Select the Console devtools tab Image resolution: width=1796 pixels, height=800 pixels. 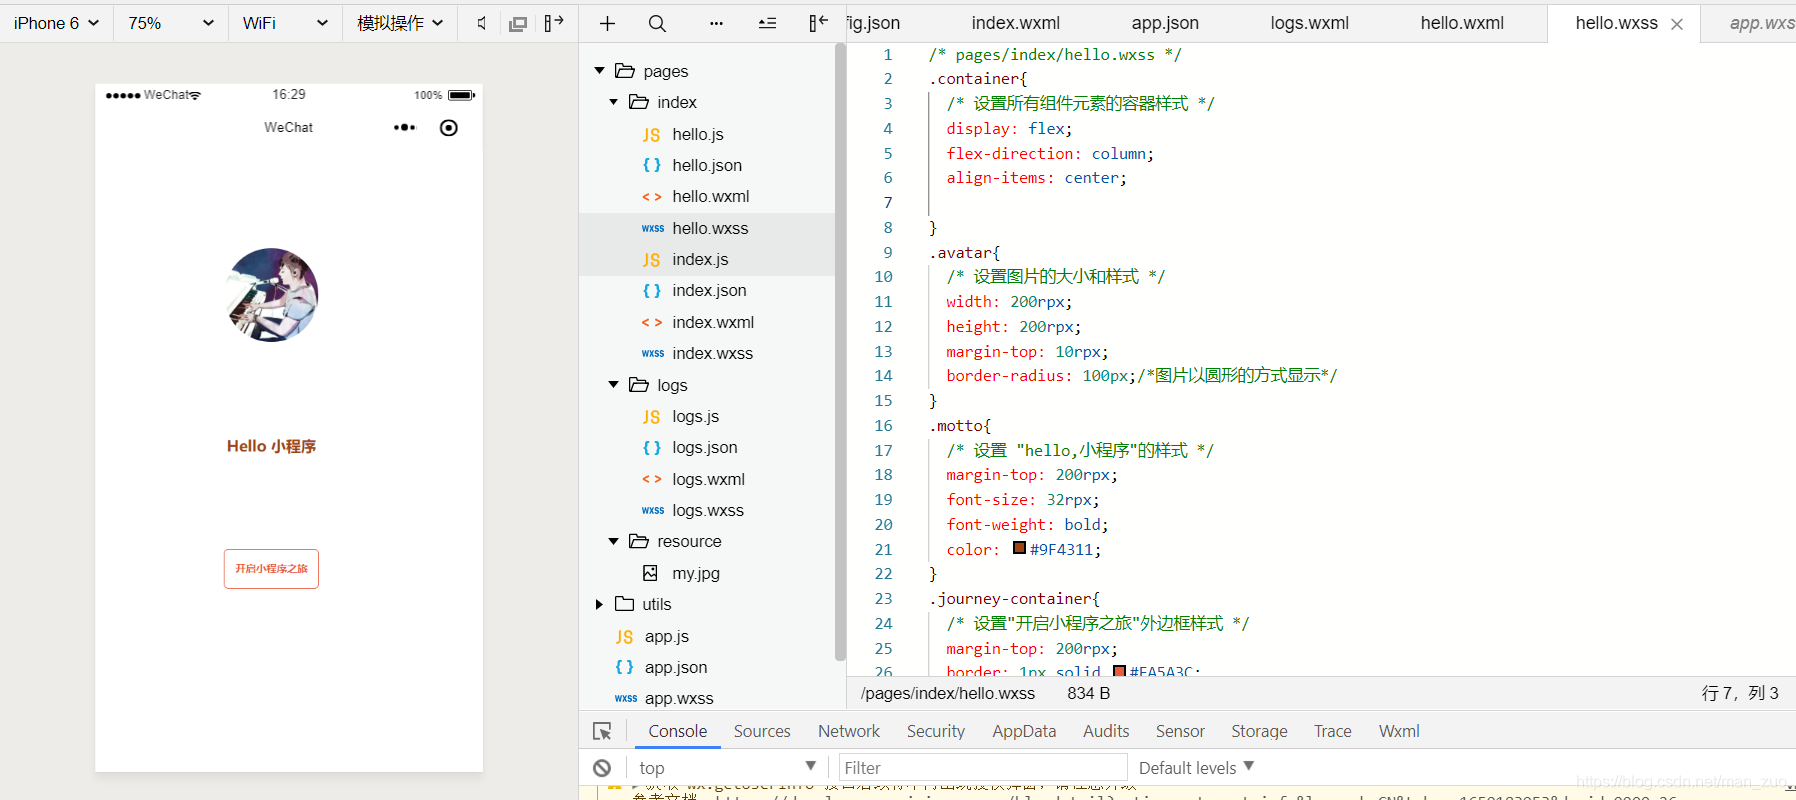677,731
